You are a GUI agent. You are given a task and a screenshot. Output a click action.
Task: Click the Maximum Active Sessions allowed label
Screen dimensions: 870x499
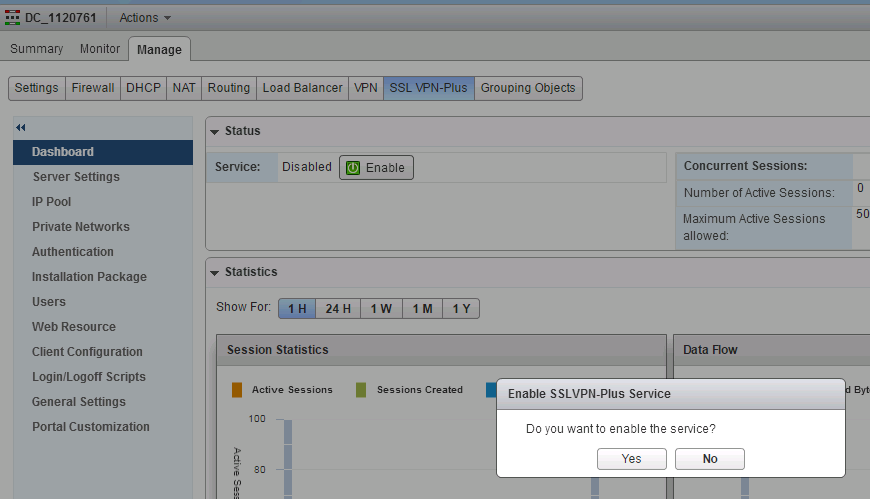point(754,227)
